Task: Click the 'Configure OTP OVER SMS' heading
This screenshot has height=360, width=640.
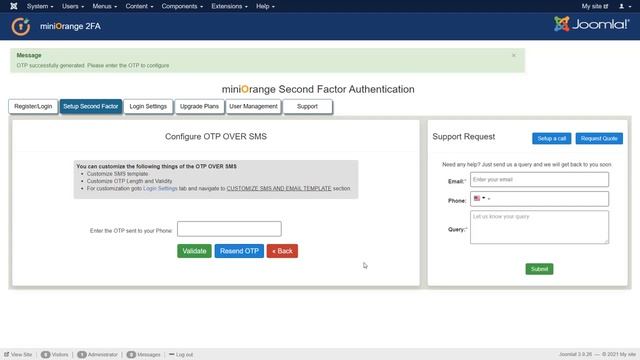Action: point(216,137)
